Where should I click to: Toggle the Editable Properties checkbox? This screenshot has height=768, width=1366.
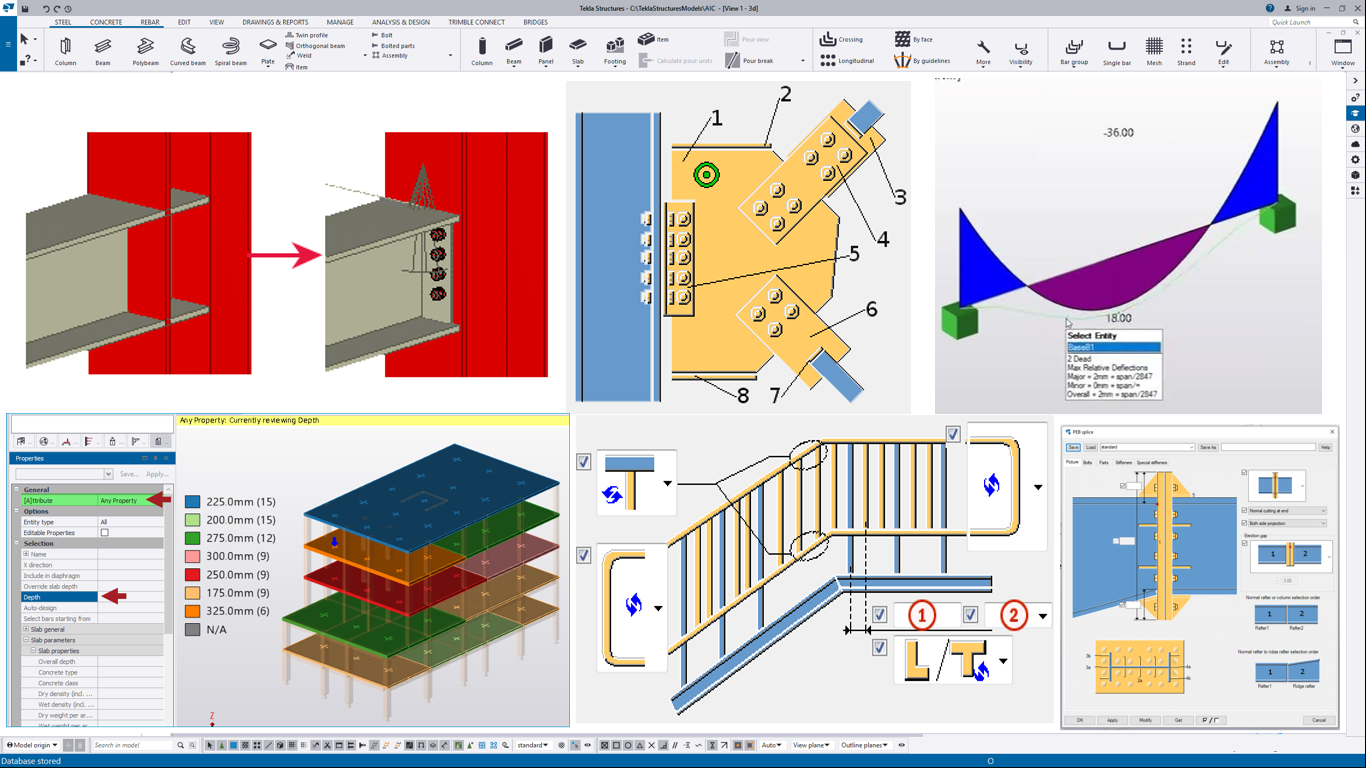click(104, 533)
